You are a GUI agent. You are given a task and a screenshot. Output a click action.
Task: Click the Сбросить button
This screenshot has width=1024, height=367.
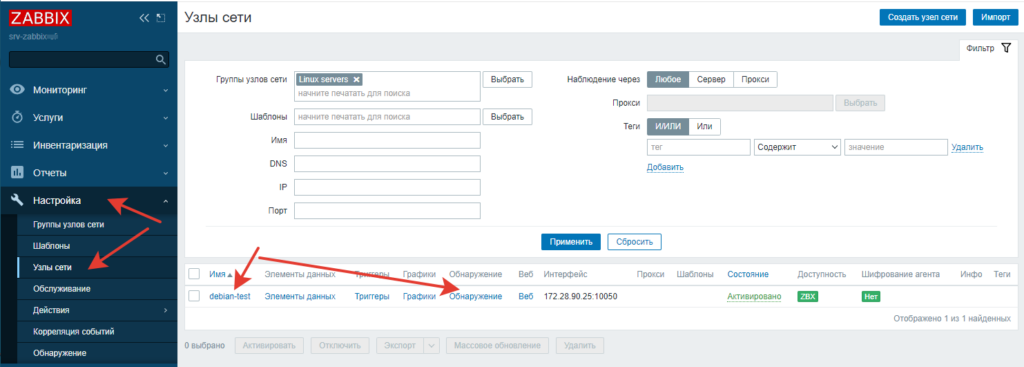click(x=635, y=241)
